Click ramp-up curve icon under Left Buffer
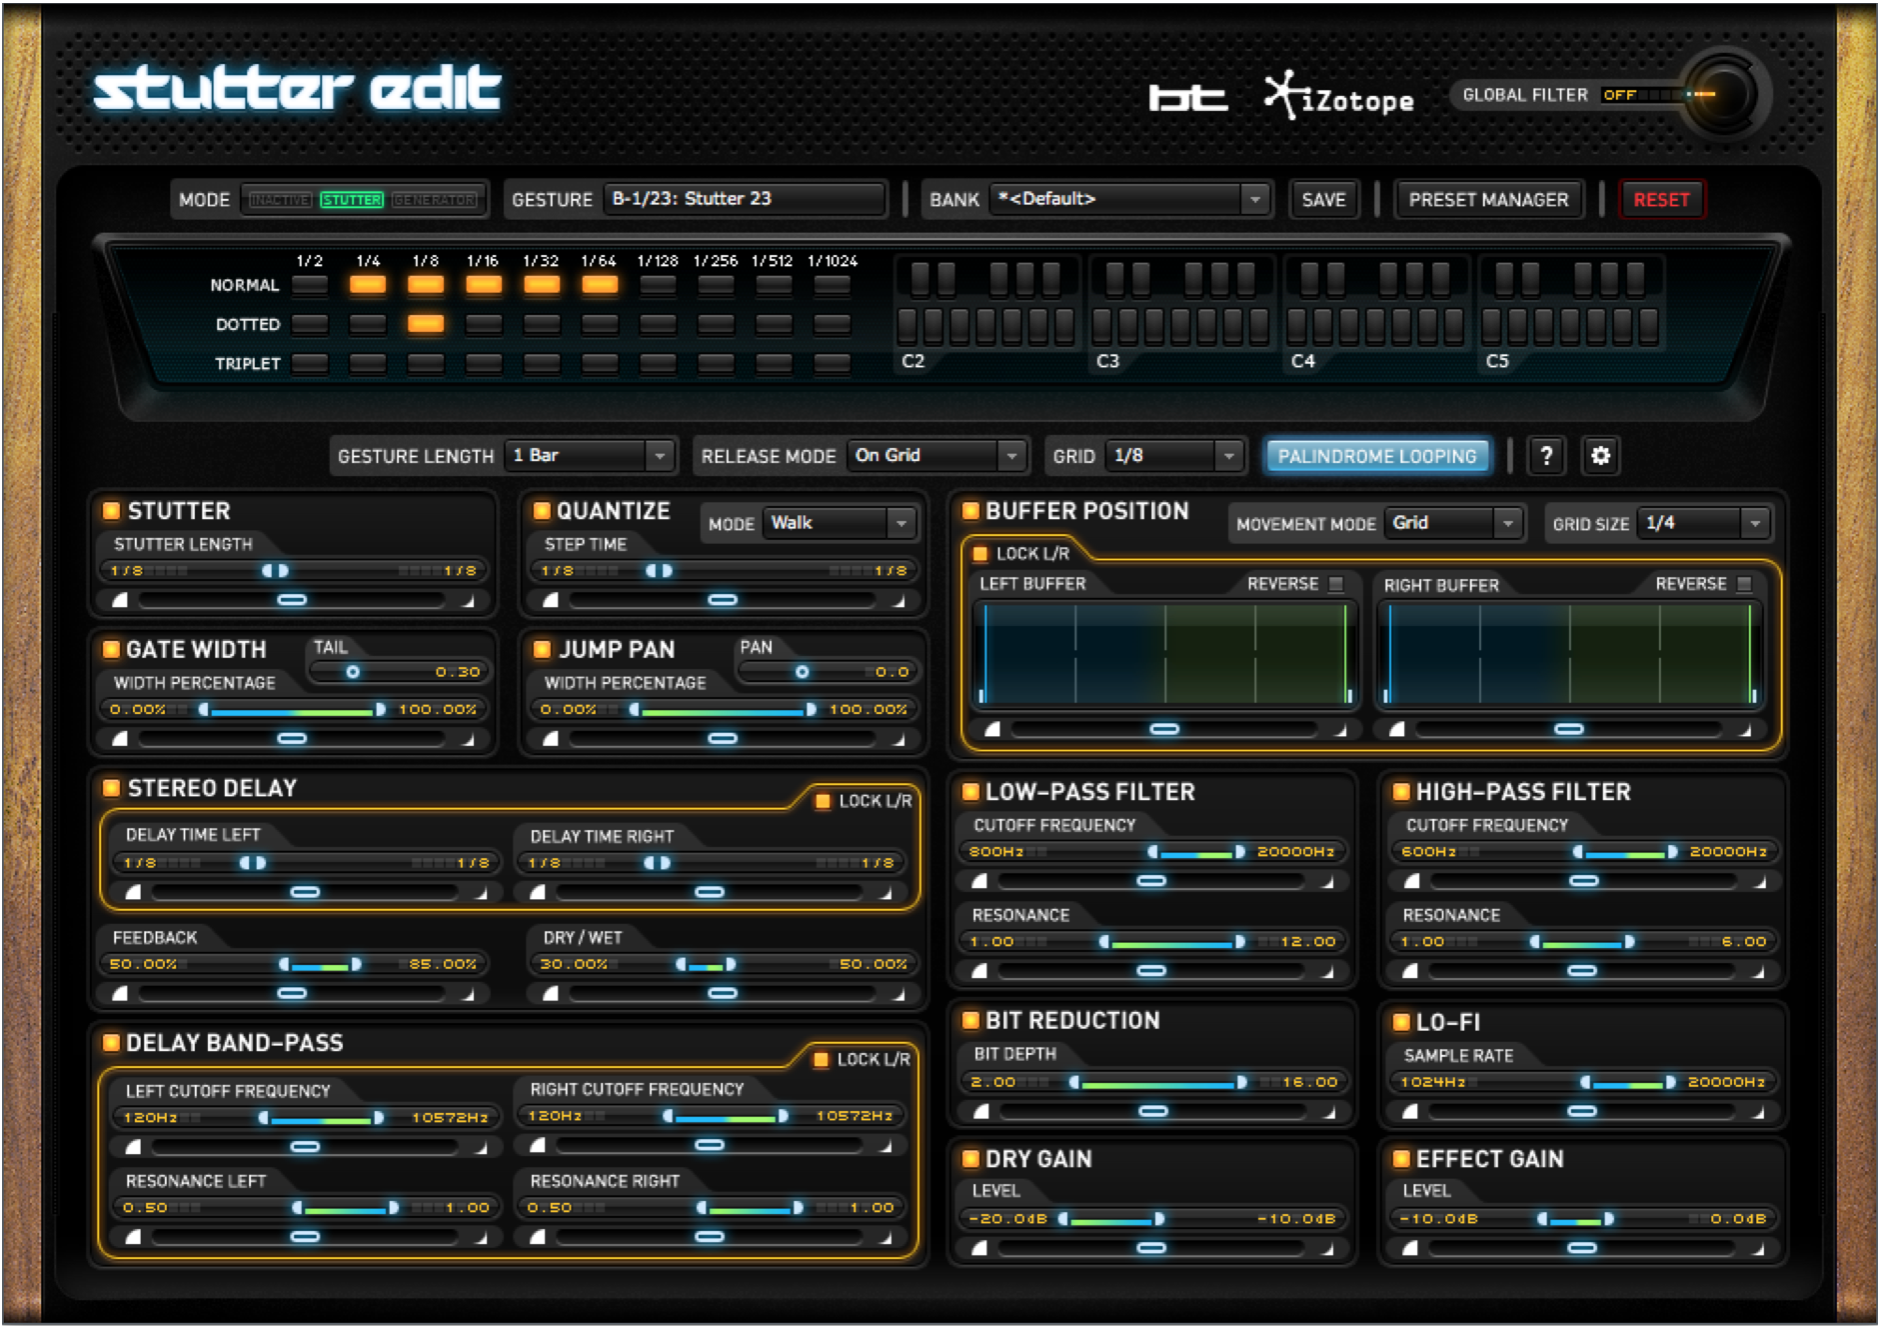Screen dimensions: 1880x1328 pos(992,729)
